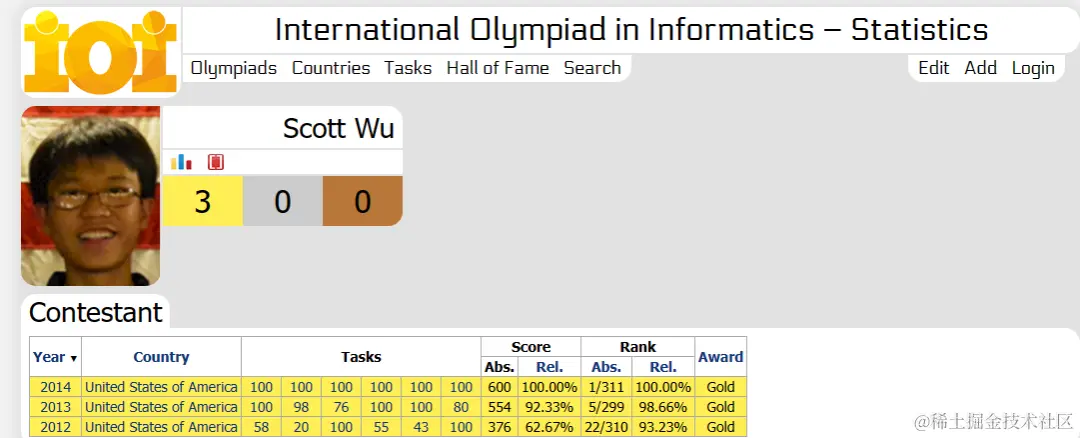
Task: Sort by absolute Rank header
Action: pyautogui.click(x=606, y=367)
